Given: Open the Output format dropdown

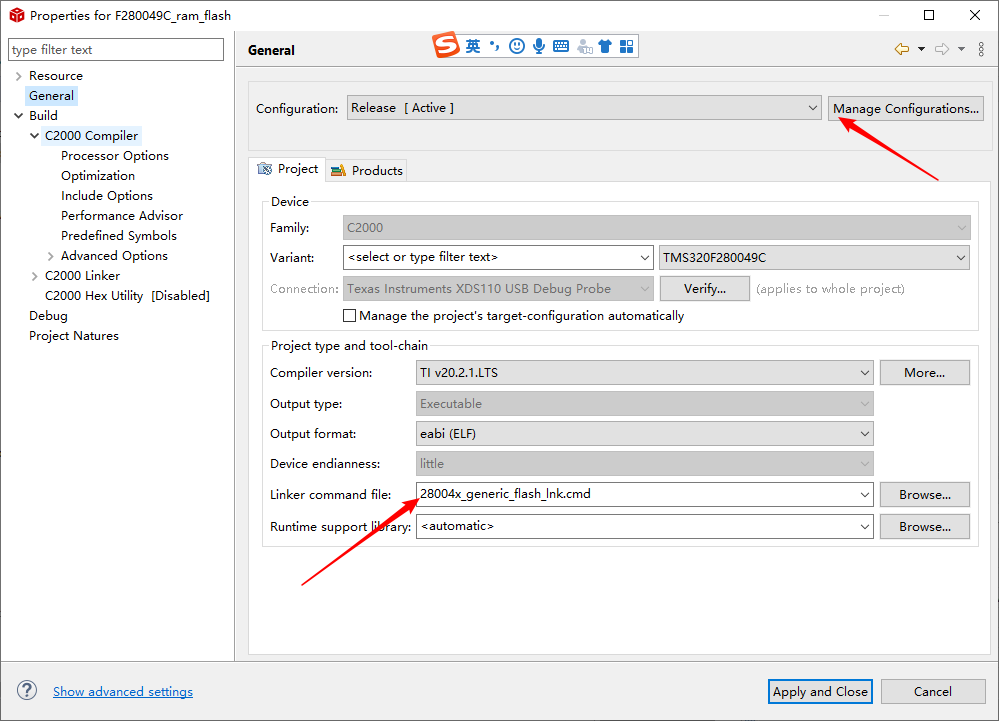Looking at the screenshot, I should tap(644, 434).
